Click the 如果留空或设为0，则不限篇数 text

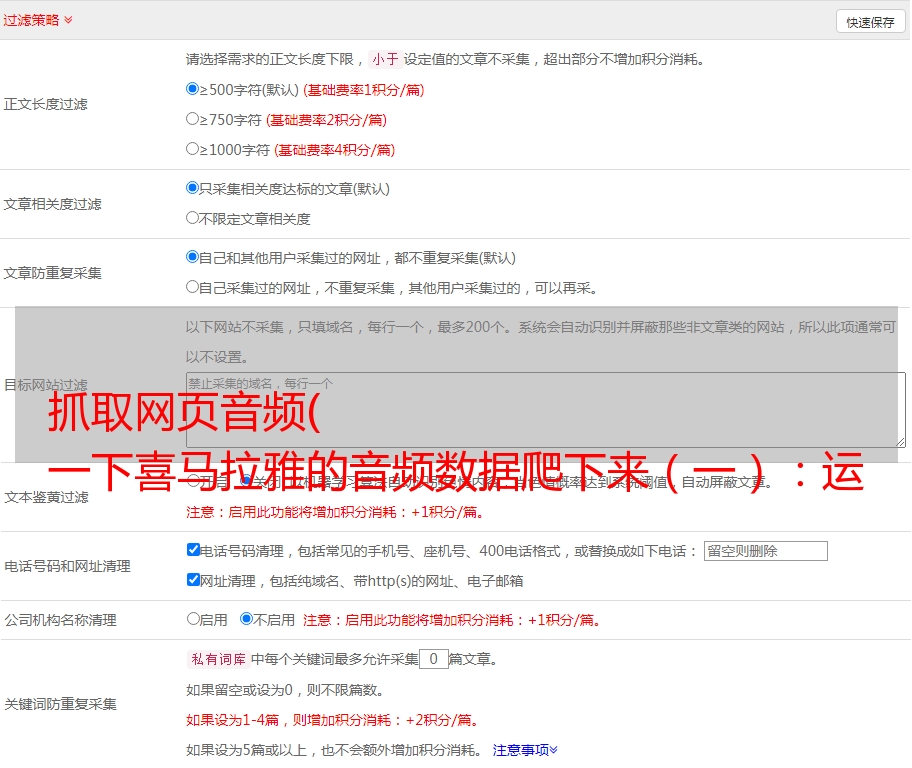tap(285, 691)
